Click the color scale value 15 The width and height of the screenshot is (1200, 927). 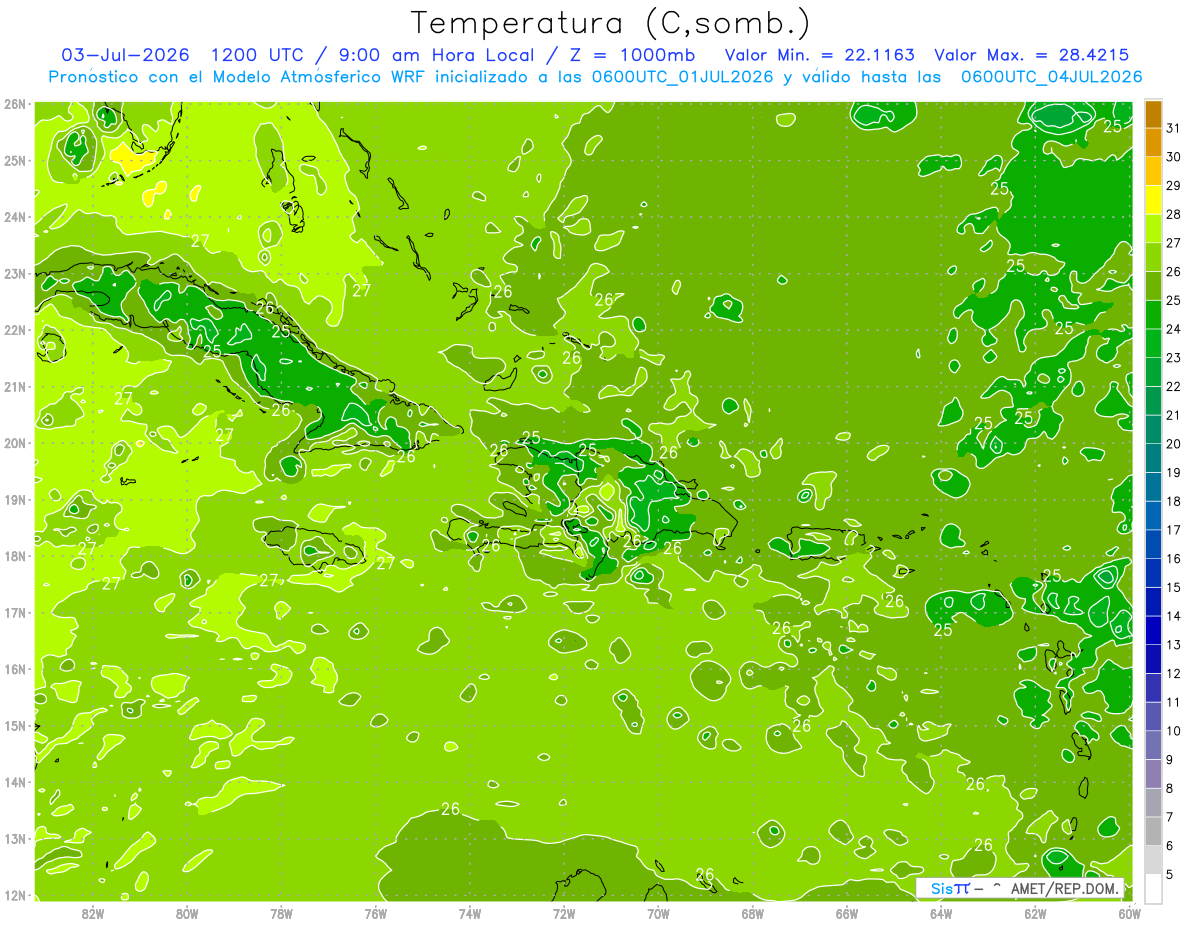[x=1174, y=588]
